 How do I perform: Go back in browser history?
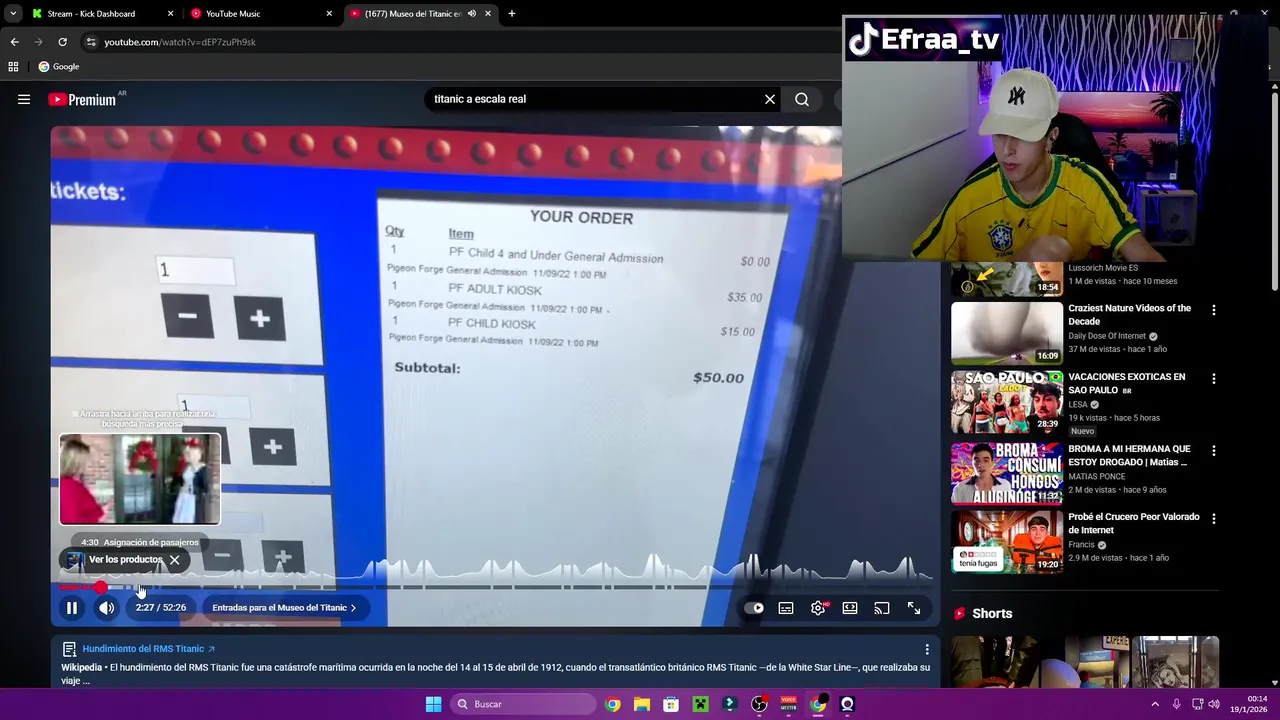click(x=14, y=42)
